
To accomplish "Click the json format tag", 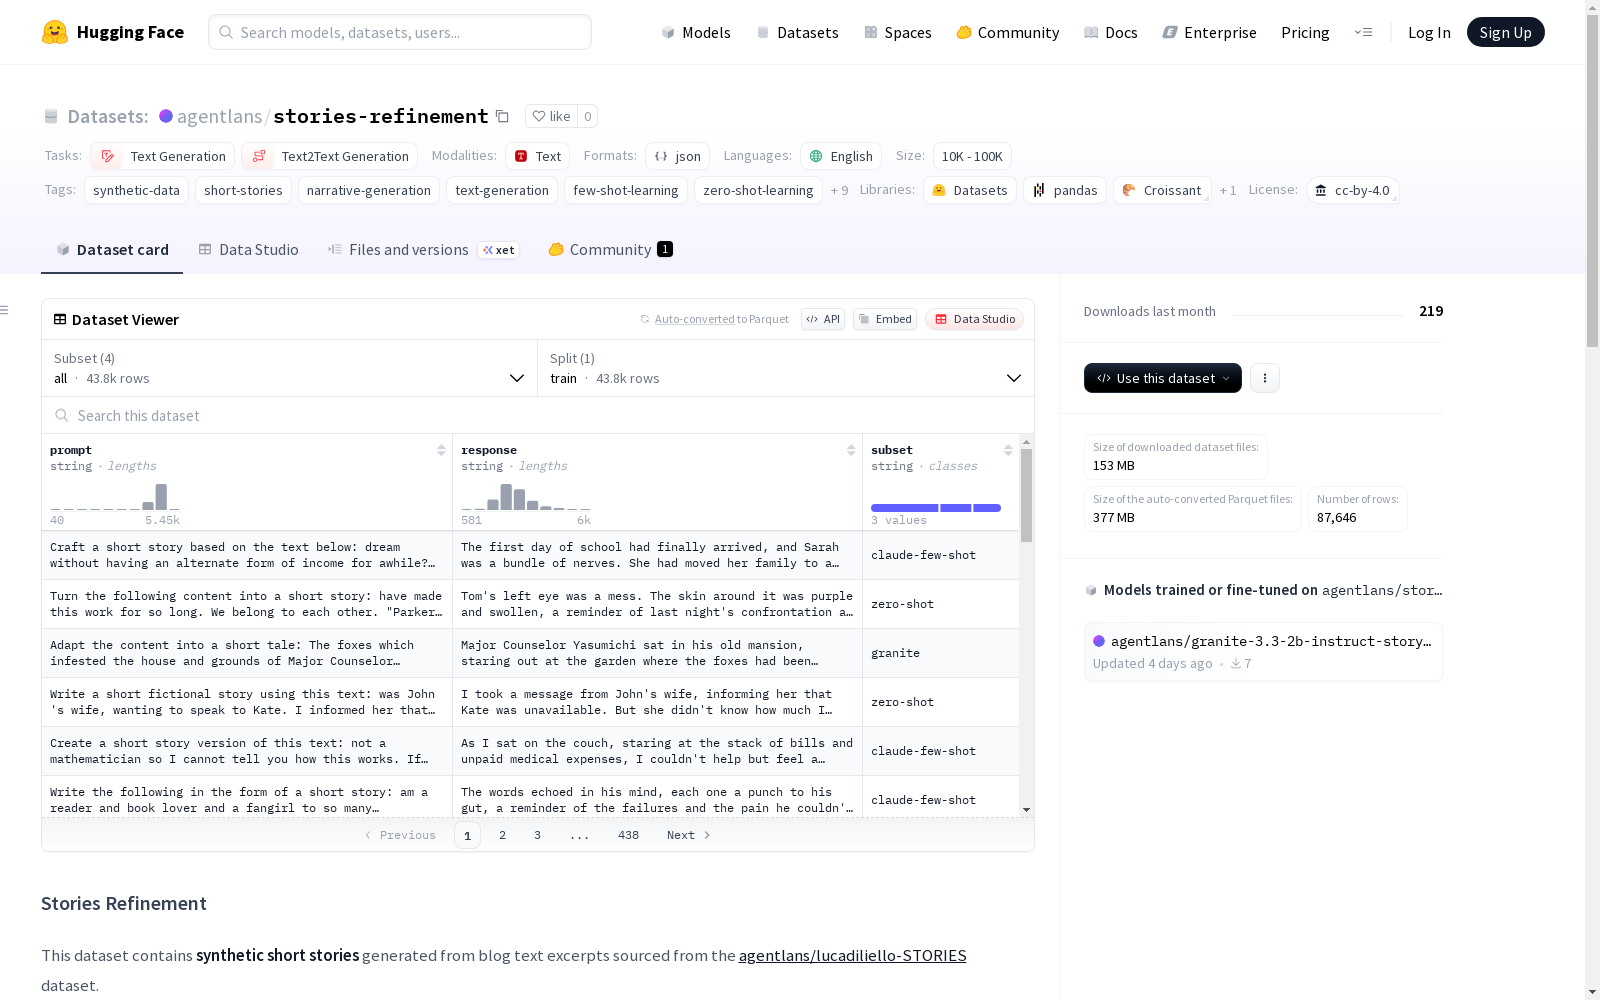I will coord(677,156).
